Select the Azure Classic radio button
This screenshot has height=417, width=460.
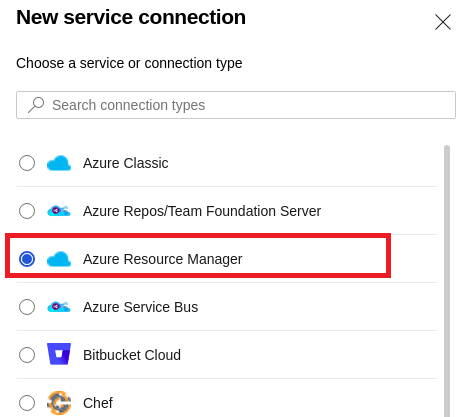[x=27, y=163]
